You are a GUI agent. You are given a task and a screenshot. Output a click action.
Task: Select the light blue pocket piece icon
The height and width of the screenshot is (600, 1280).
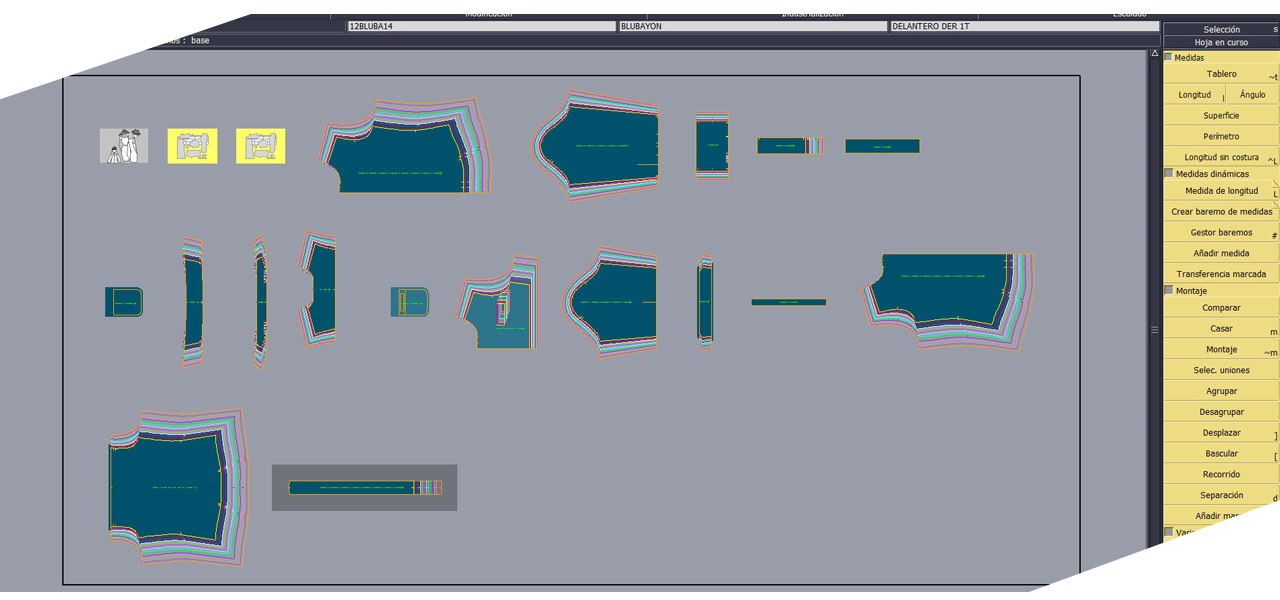point(409,302)
